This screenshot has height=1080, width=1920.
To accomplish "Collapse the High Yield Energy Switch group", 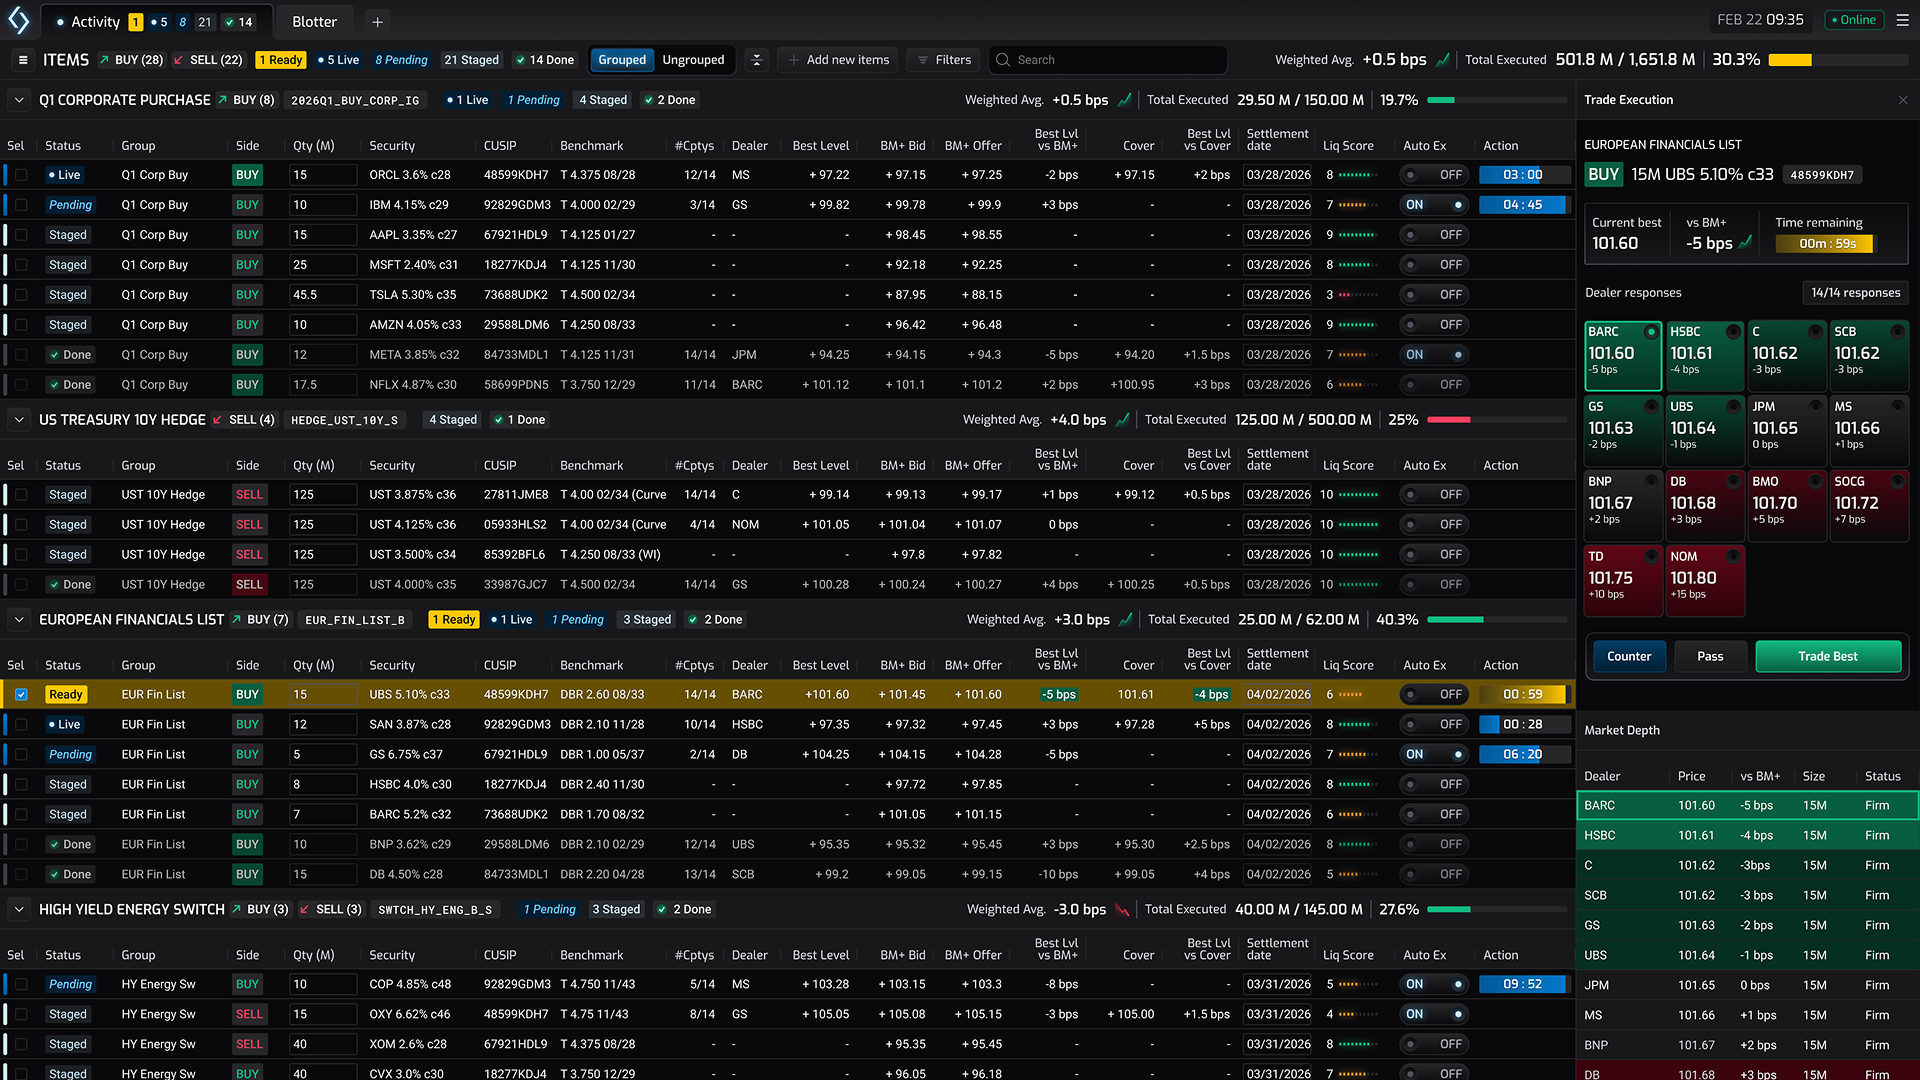I will tap(18, 910).
